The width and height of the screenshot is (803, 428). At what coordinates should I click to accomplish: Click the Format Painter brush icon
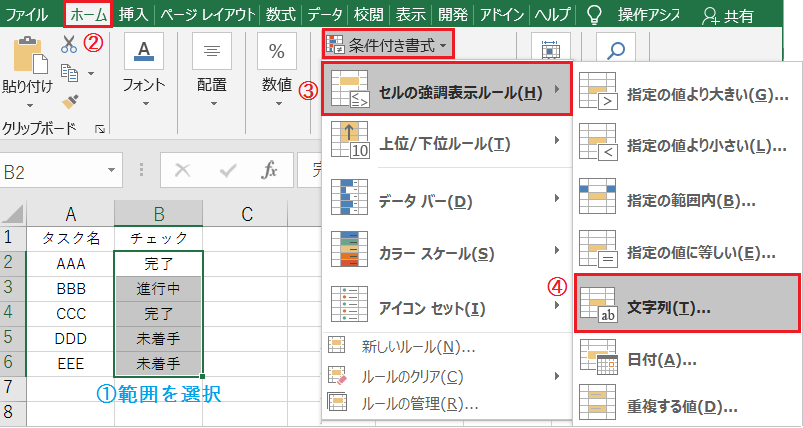pyautogui.click(x=70, y=100)
